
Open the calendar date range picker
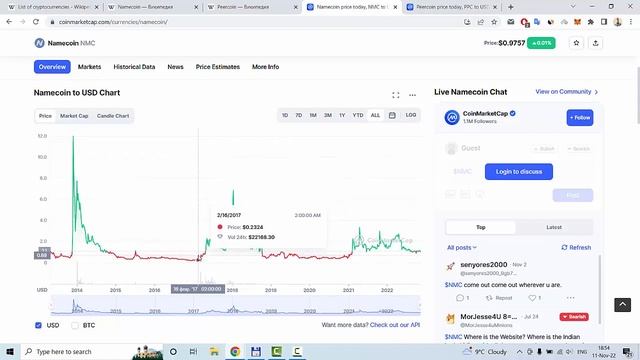(392, 116)
